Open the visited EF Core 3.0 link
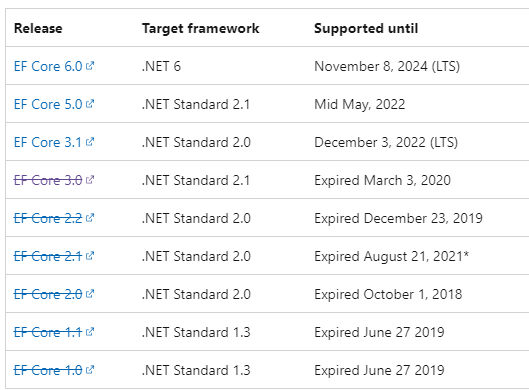This screenshot has height=390, width=529. [x=48, y=180]
